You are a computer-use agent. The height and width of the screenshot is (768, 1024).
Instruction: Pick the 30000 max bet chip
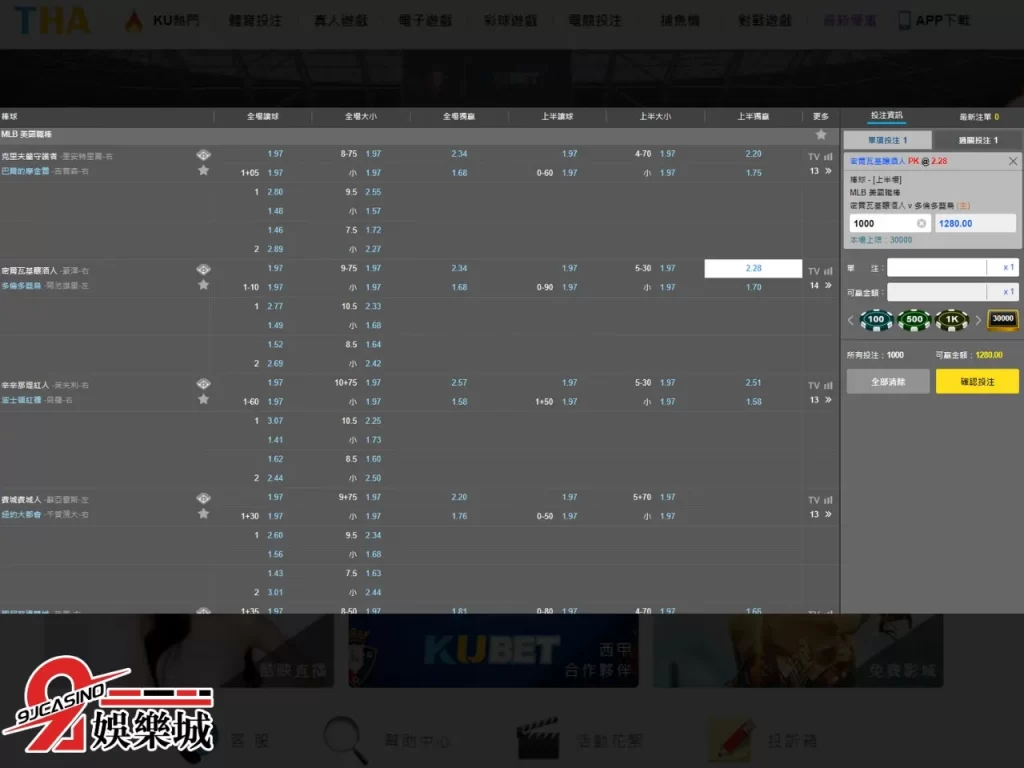(1002, 319)
